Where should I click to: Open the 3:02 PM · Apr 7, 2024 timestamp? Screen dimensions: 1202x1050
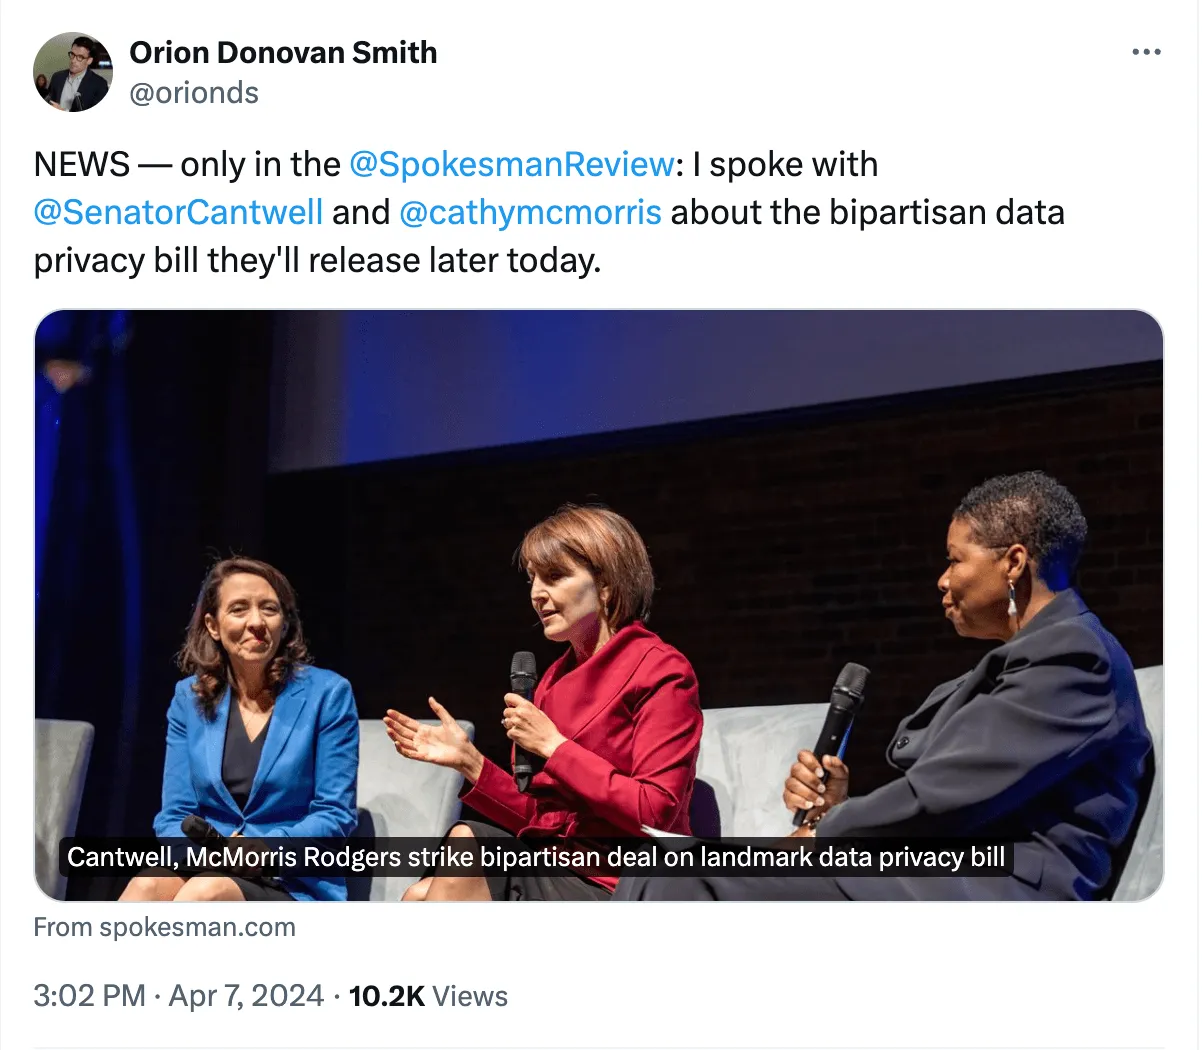point(178,996)
